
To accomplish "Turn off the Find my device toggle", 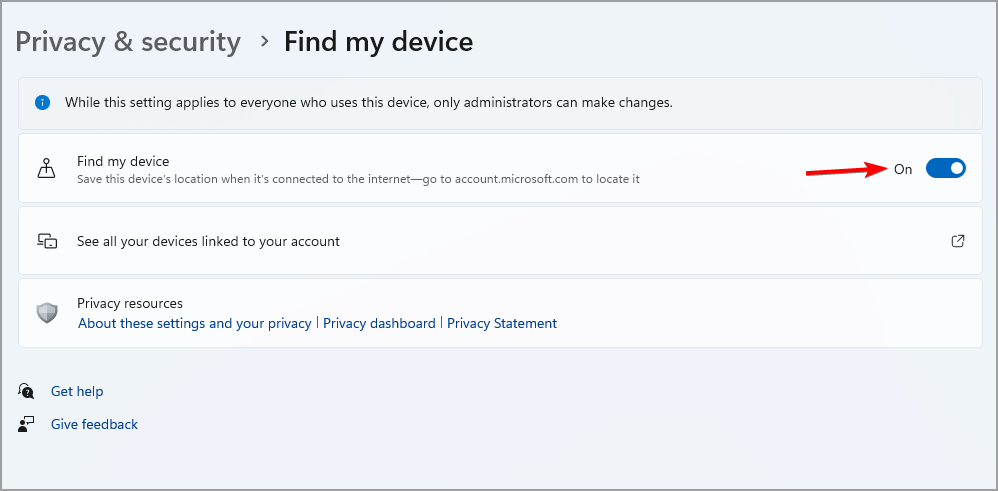I will (x=945, y=169).
